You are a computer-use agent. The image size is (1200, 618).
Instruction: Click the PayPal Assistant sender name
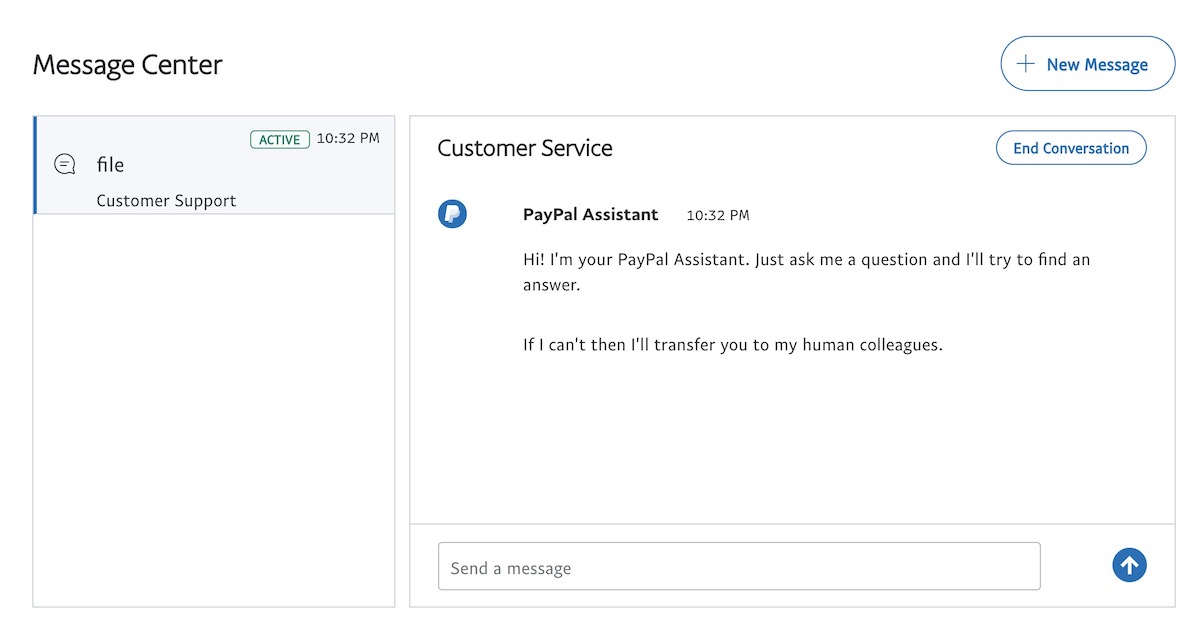[x=590, y=214]
